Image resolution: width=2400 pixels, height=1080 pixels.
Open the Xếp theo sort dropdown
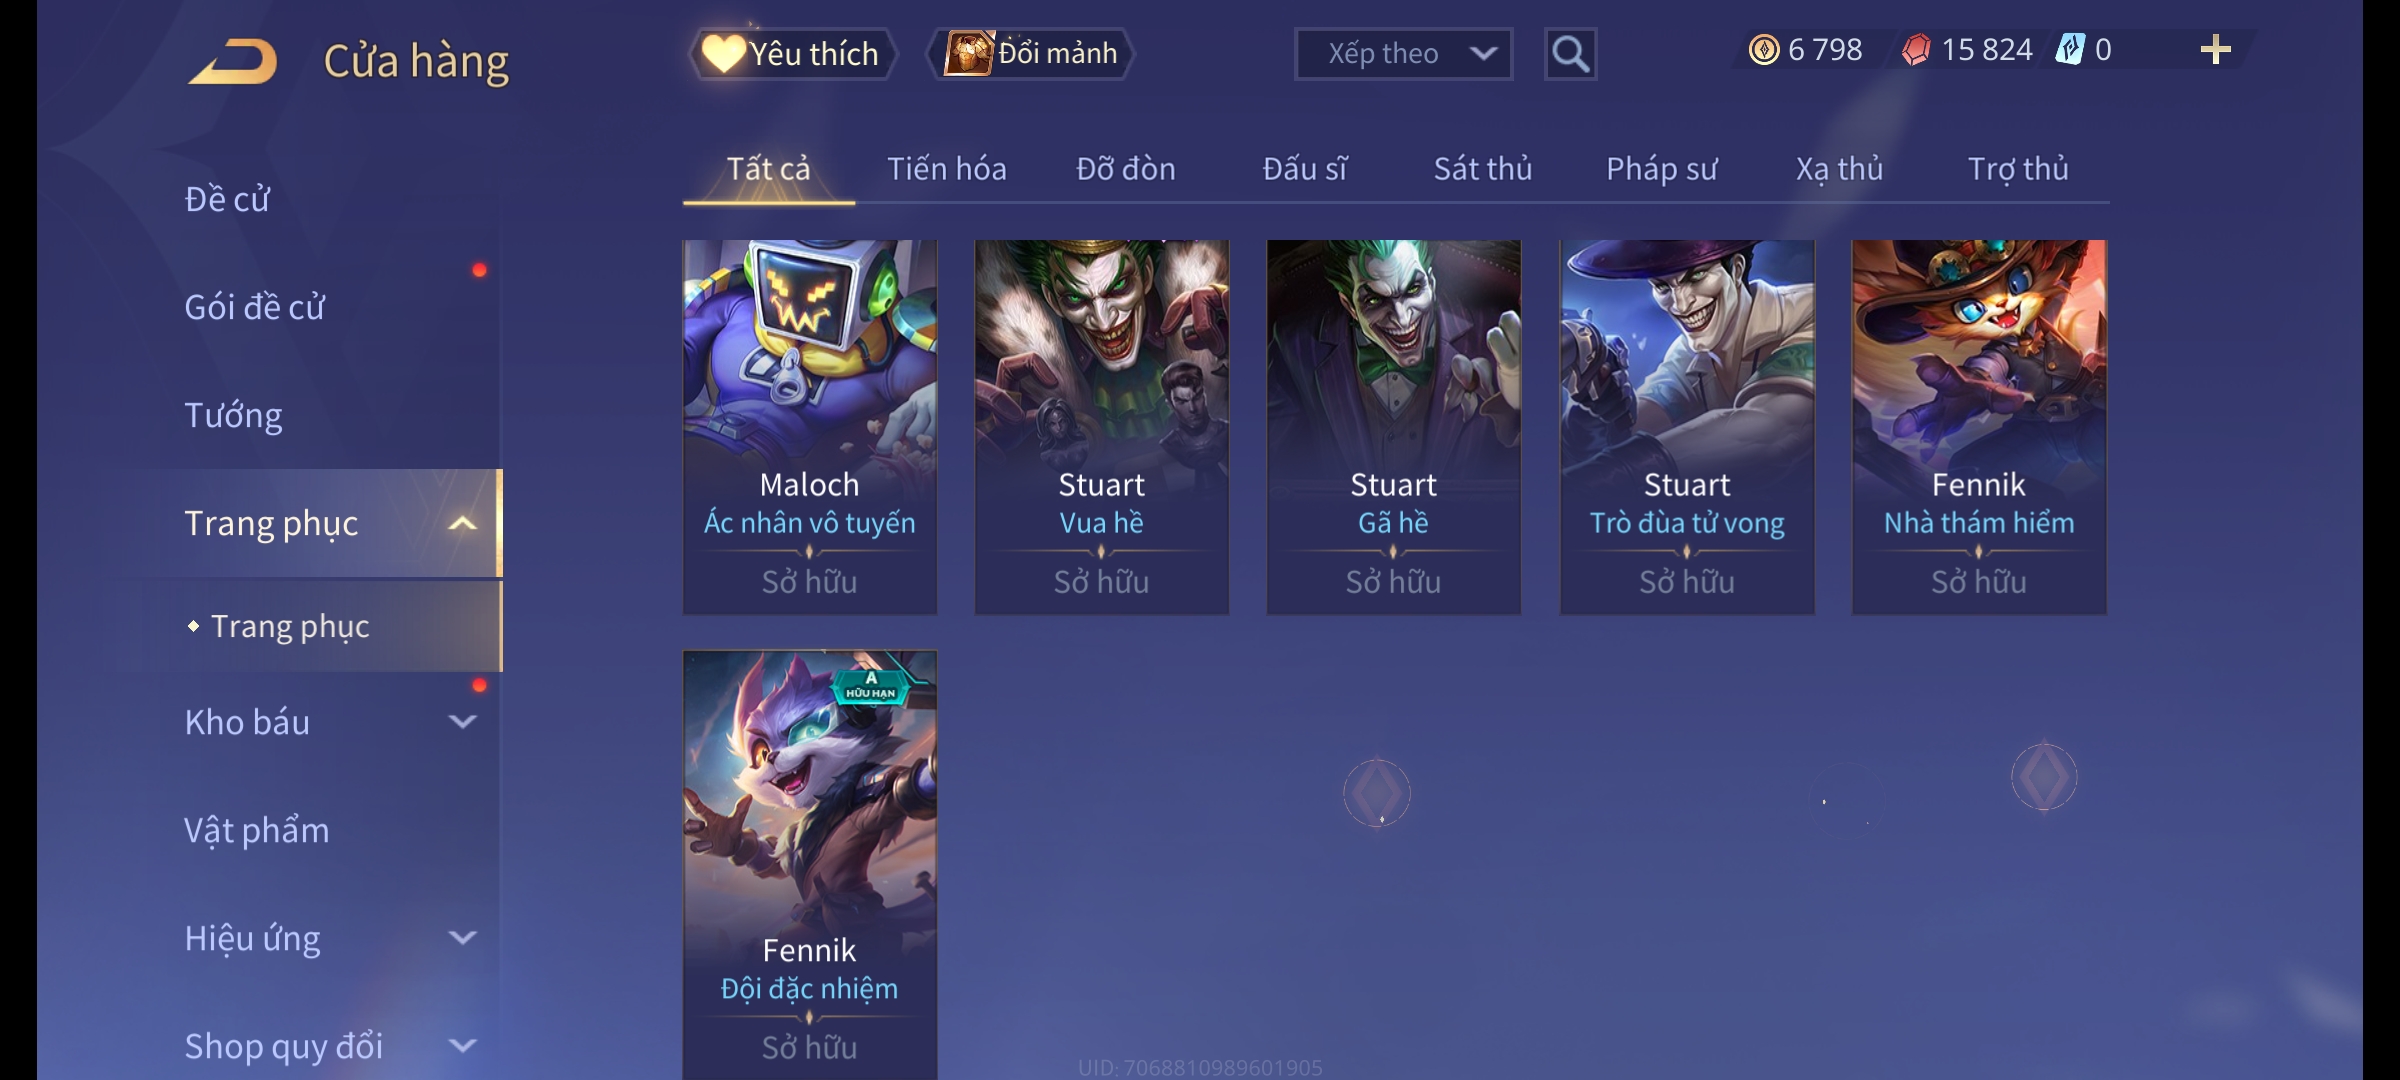click(x=1403, y=54)
